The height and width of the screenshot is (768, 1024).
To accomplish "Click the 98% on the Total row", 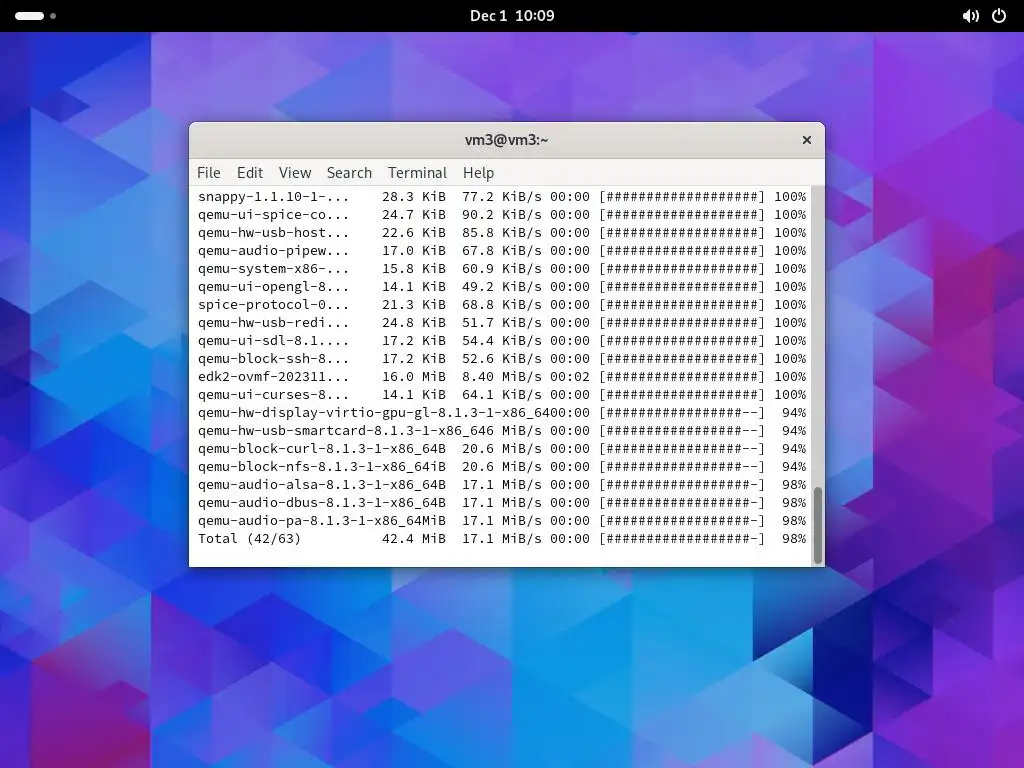I will coord(794,539).
